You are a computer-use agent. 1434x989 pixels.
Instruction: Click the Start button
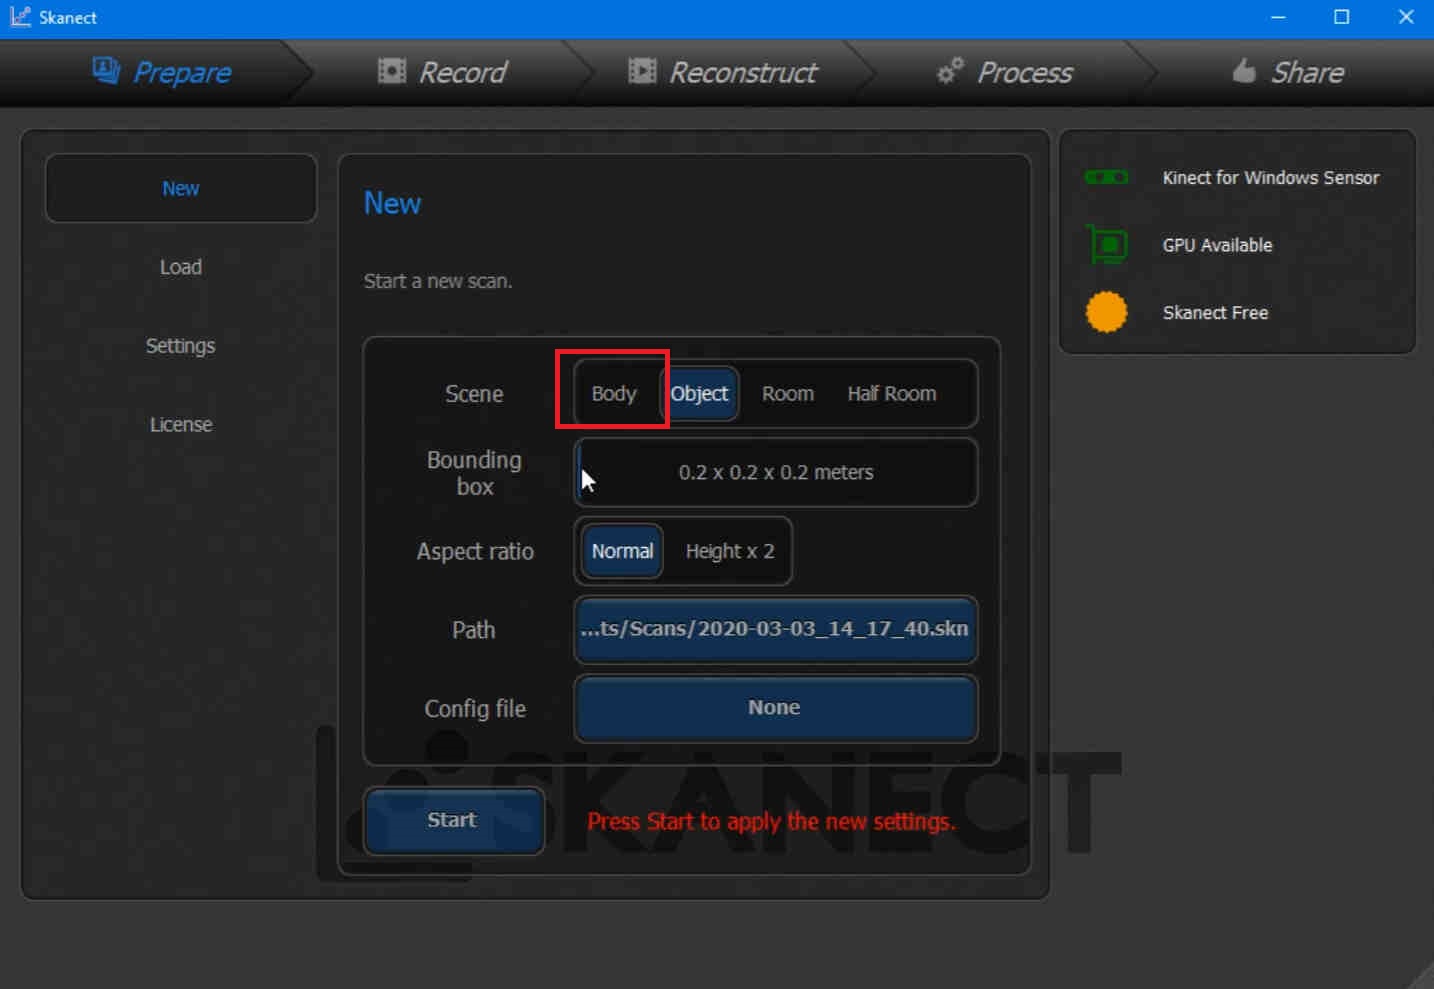[x=454, y=820]
